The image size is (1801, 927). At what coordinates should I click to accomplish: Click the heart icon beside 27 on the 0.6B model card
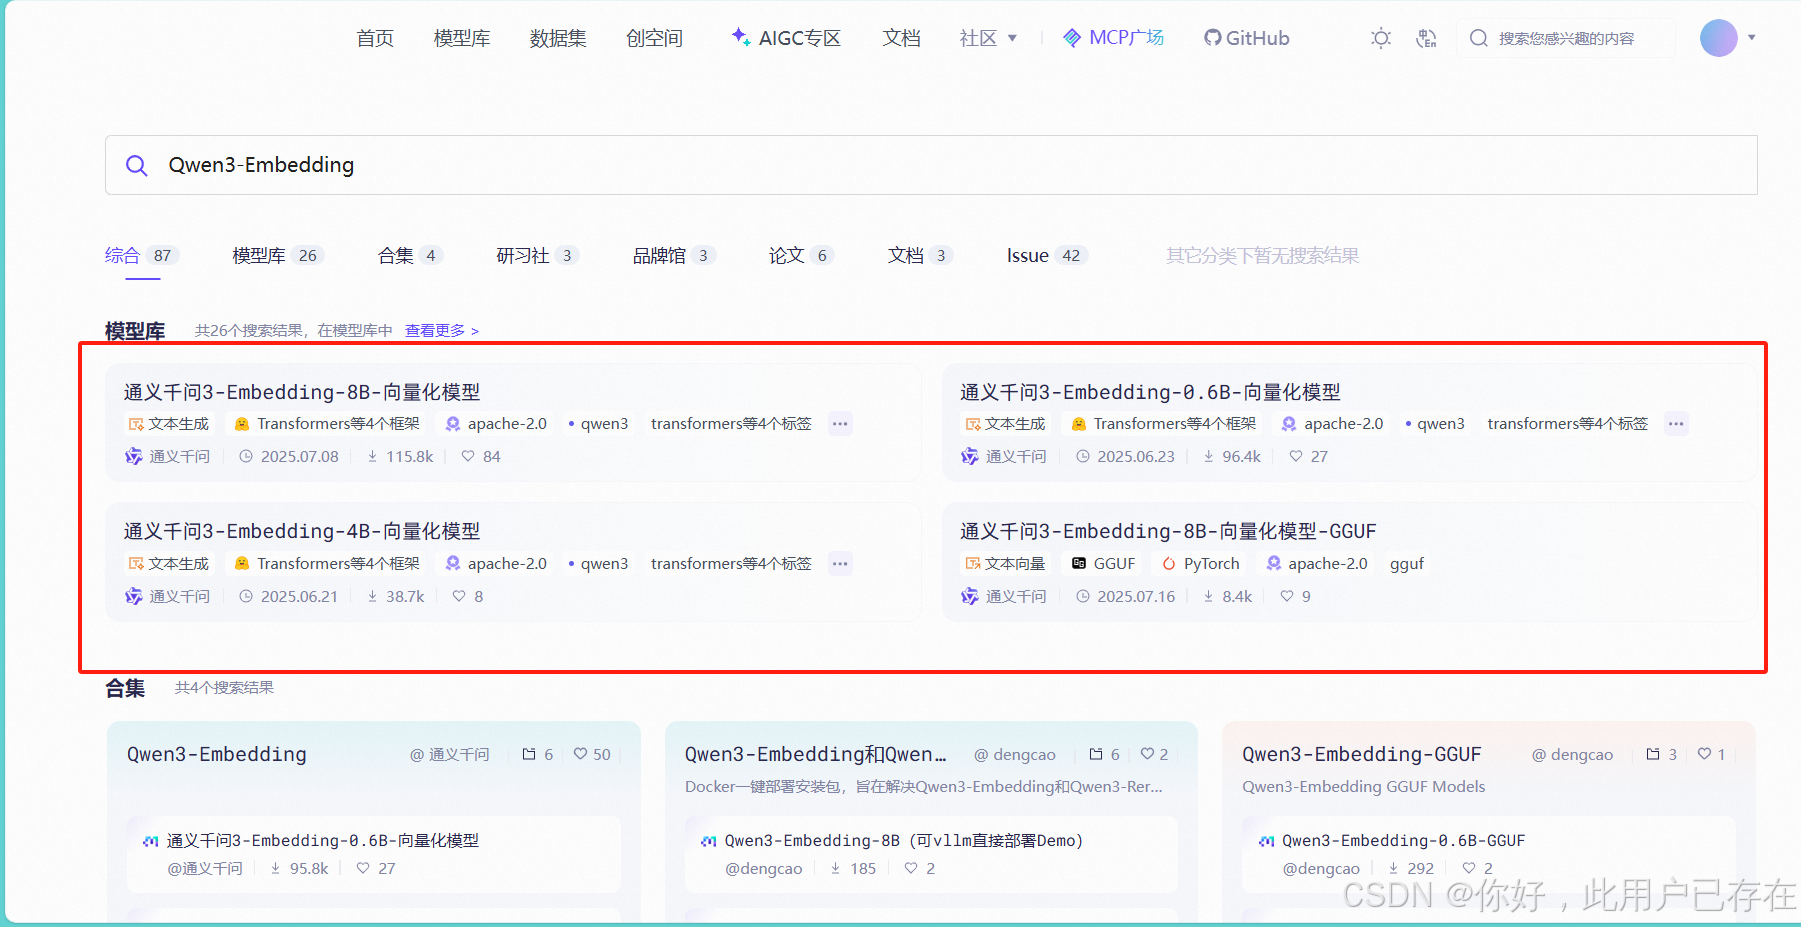1296,456
